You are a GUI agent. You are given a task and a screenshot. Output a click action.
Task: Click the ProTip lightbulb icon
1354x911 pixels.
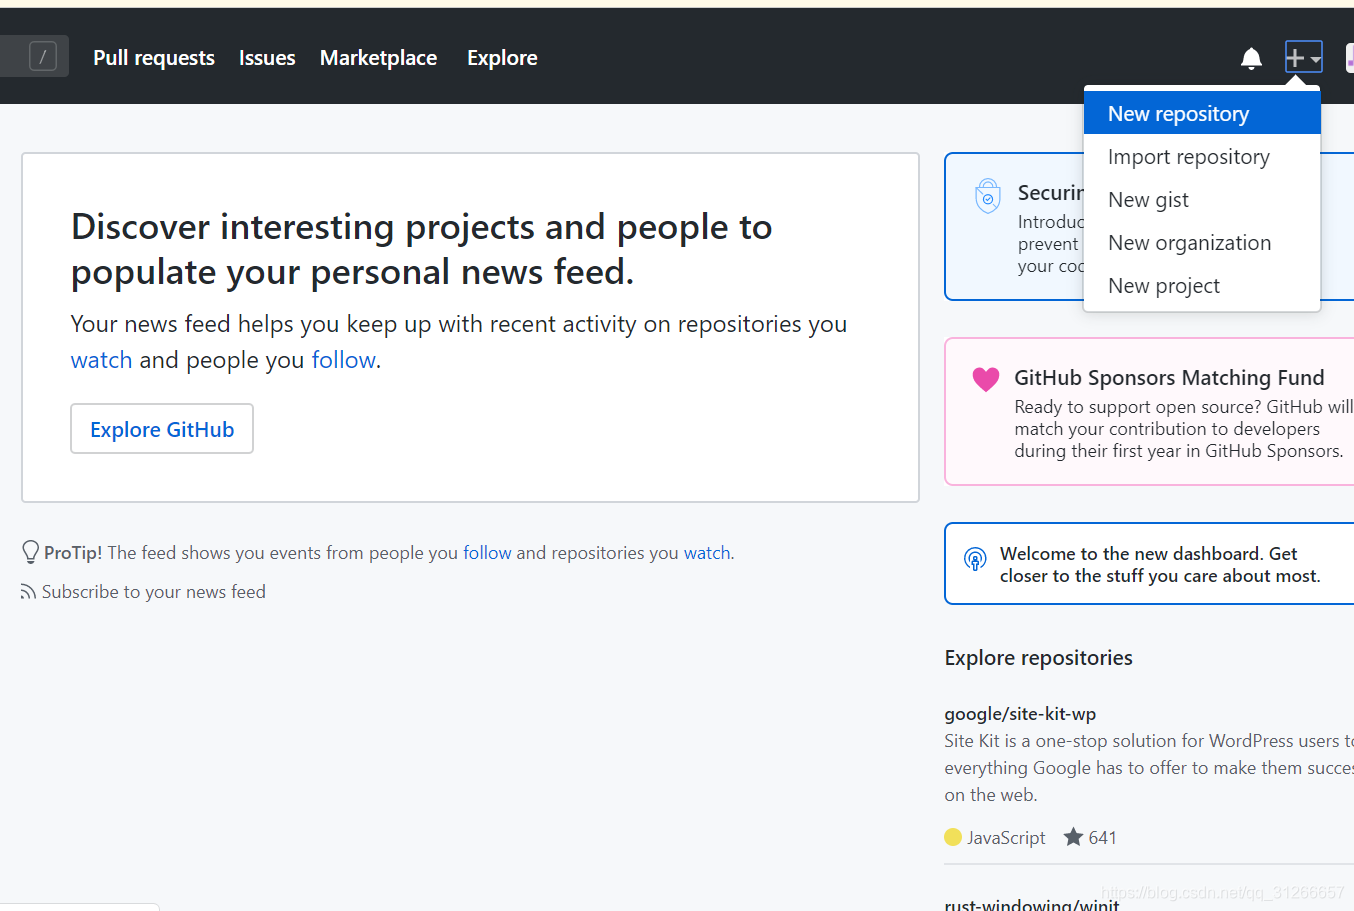(30, 552)
